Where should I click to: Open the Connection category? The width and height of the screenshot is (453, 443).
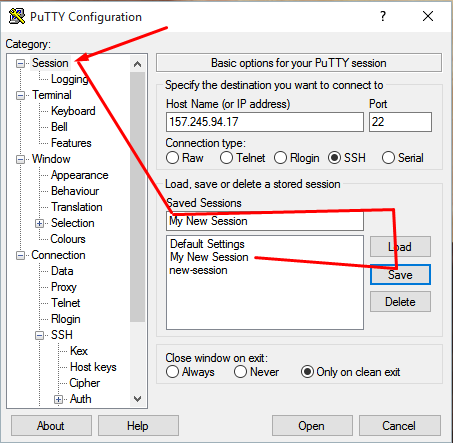[x=58, y=255]
